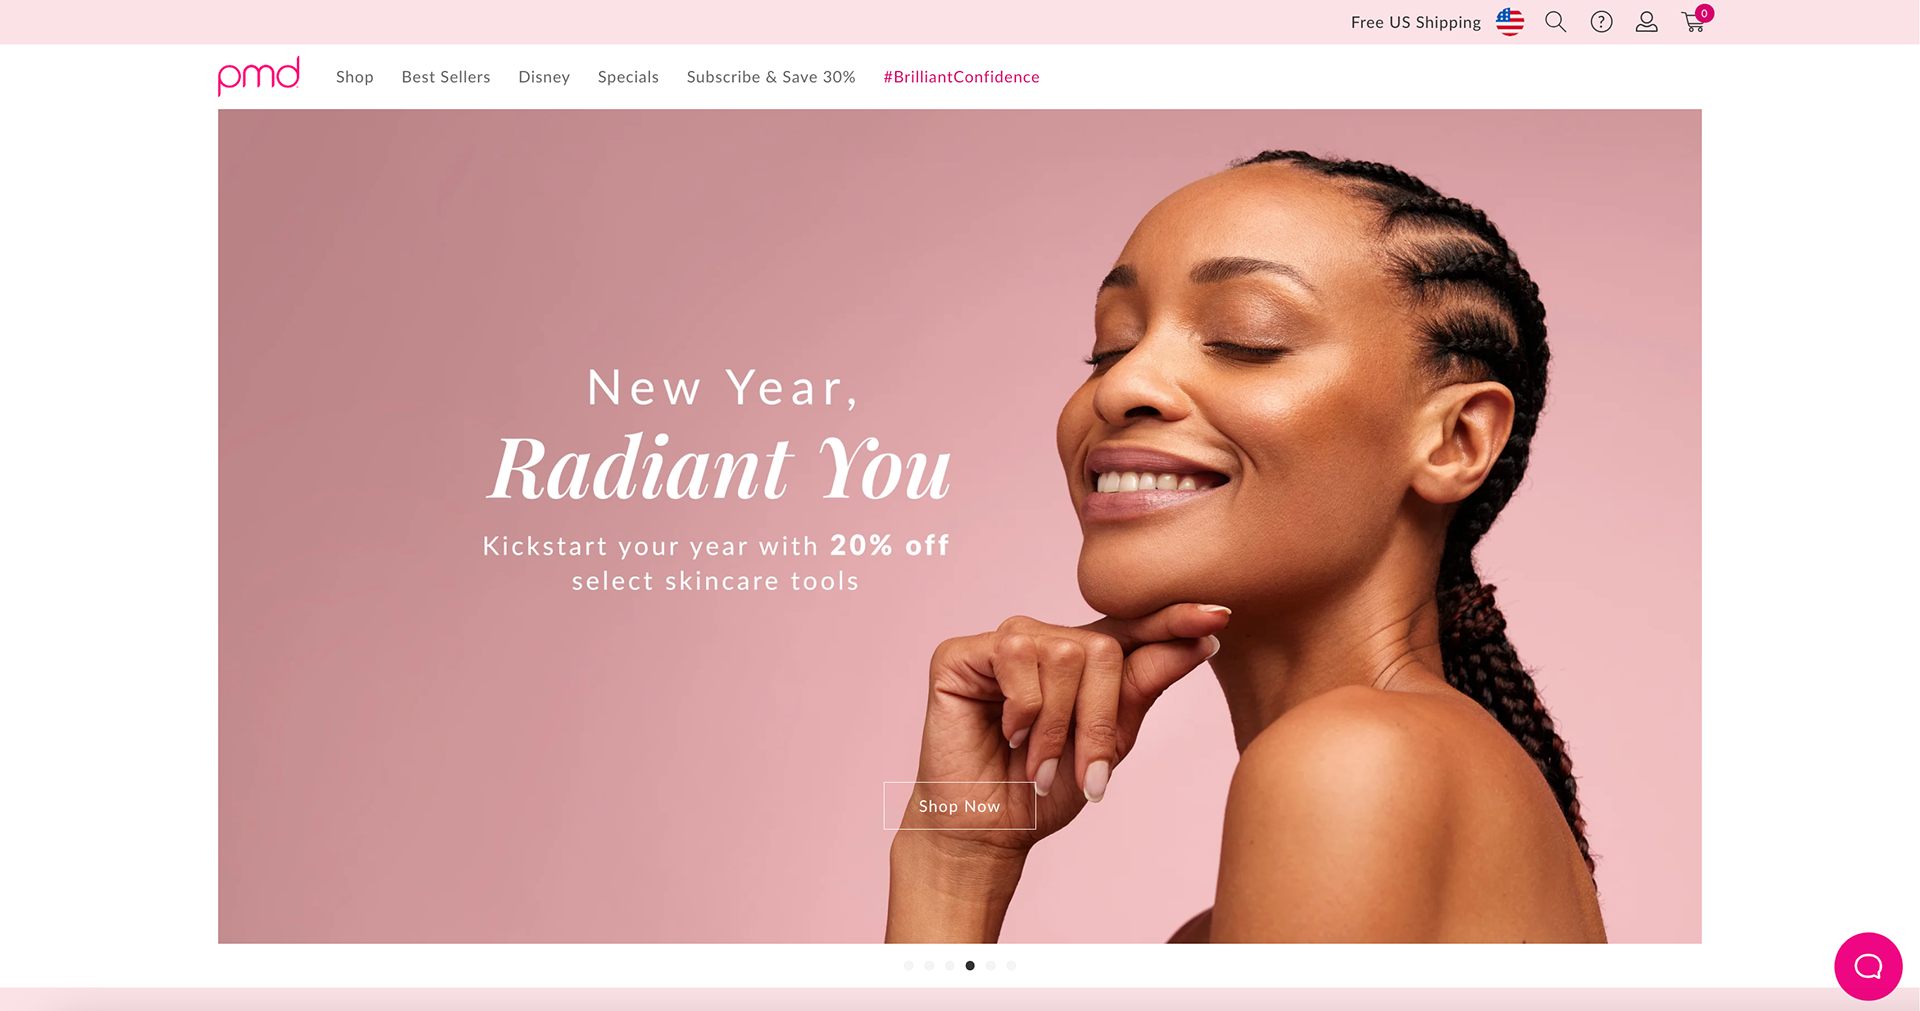This screenshot has height=1011, width=1920.
Task: Open the search magnifier icon
Action: point(1555,22)
